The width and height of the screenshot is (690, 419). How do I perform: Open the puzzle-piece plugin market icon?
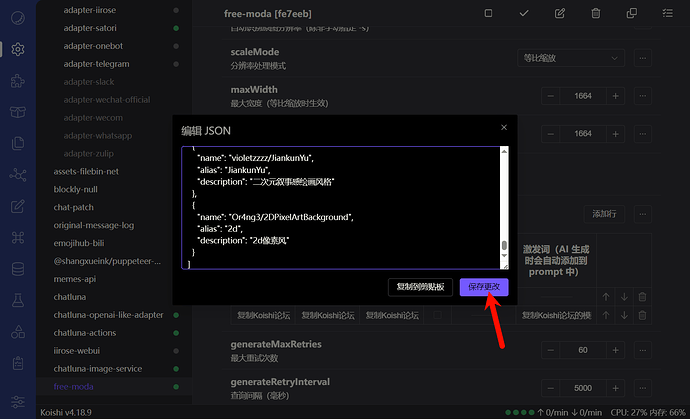(x=18, y=81)
